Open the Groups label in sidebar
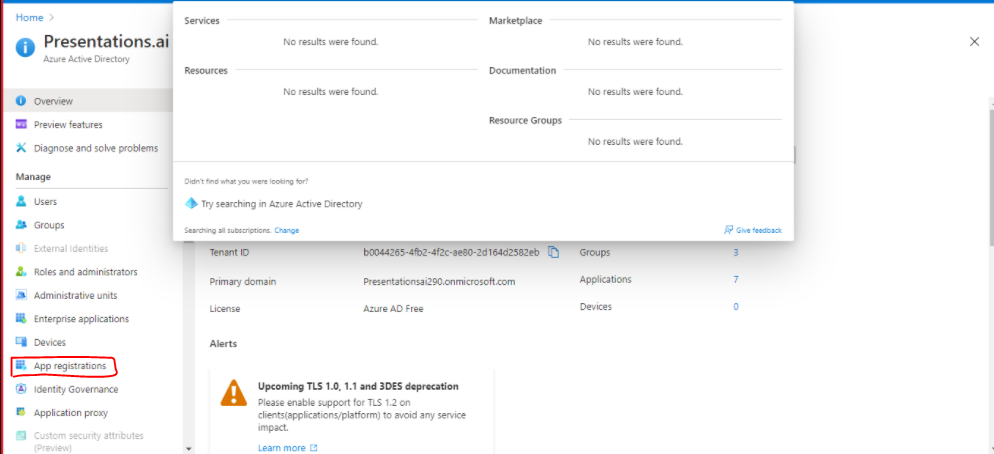The image size is (994, 454). point(49,225)
